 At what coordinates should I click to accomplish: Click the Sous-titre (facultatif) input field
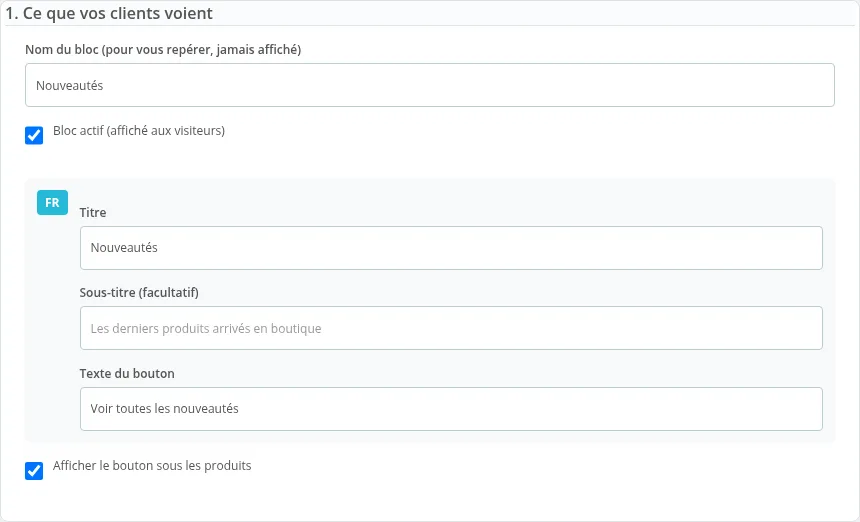[x=451, y=328]
